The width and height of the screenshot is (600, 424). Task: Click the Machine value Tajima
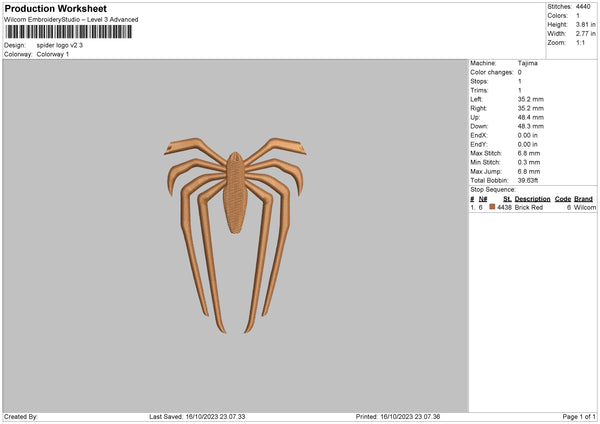click(528, 63)
